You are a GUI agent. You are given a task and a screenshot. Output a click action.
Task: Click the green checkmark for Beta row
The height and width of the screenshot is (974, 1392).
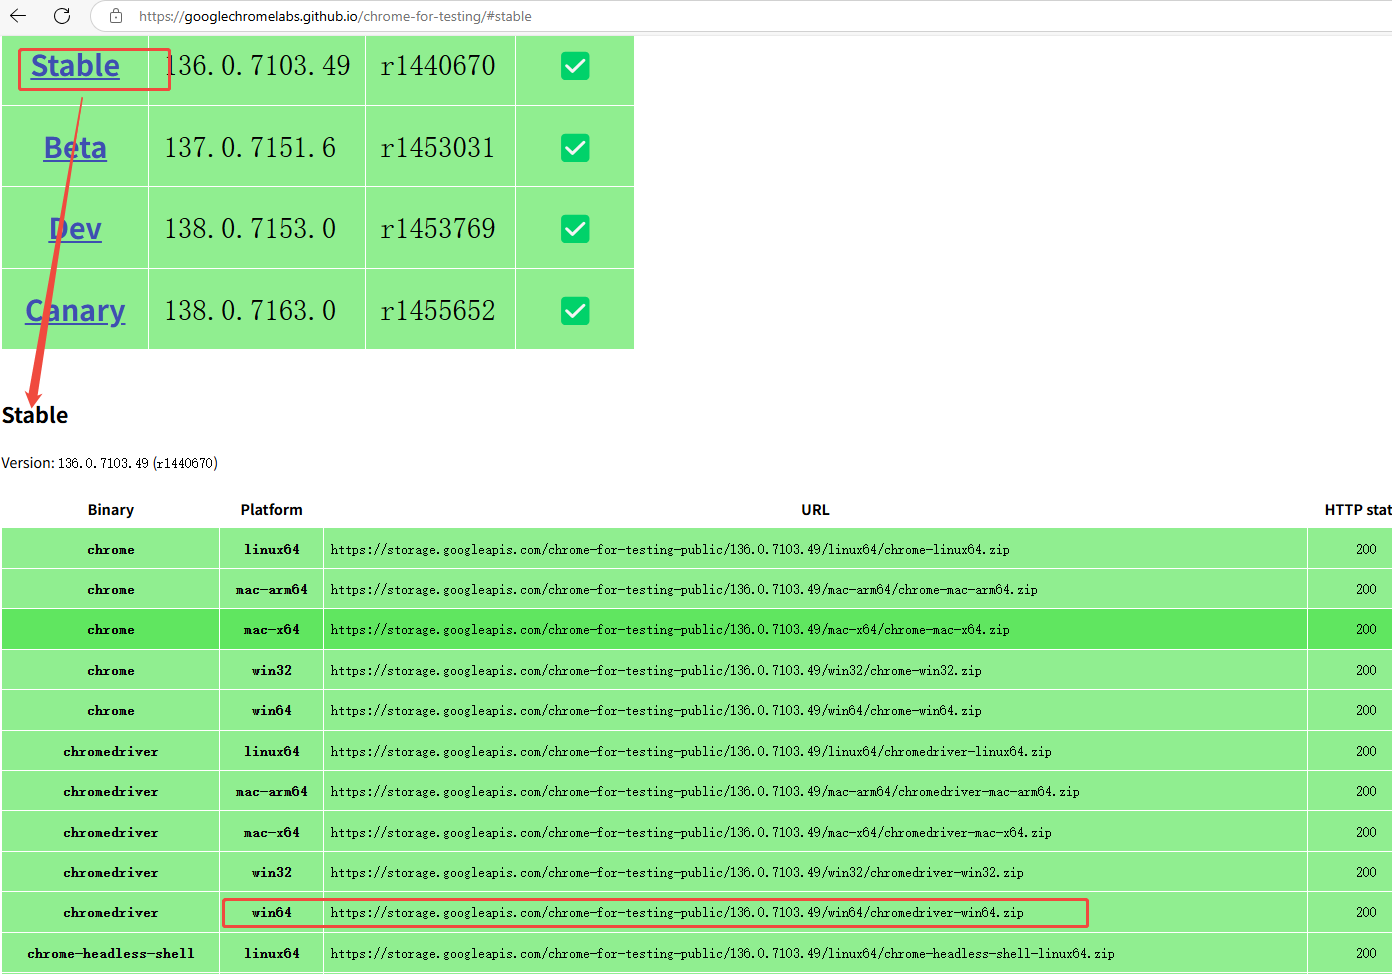pos(575,147)
